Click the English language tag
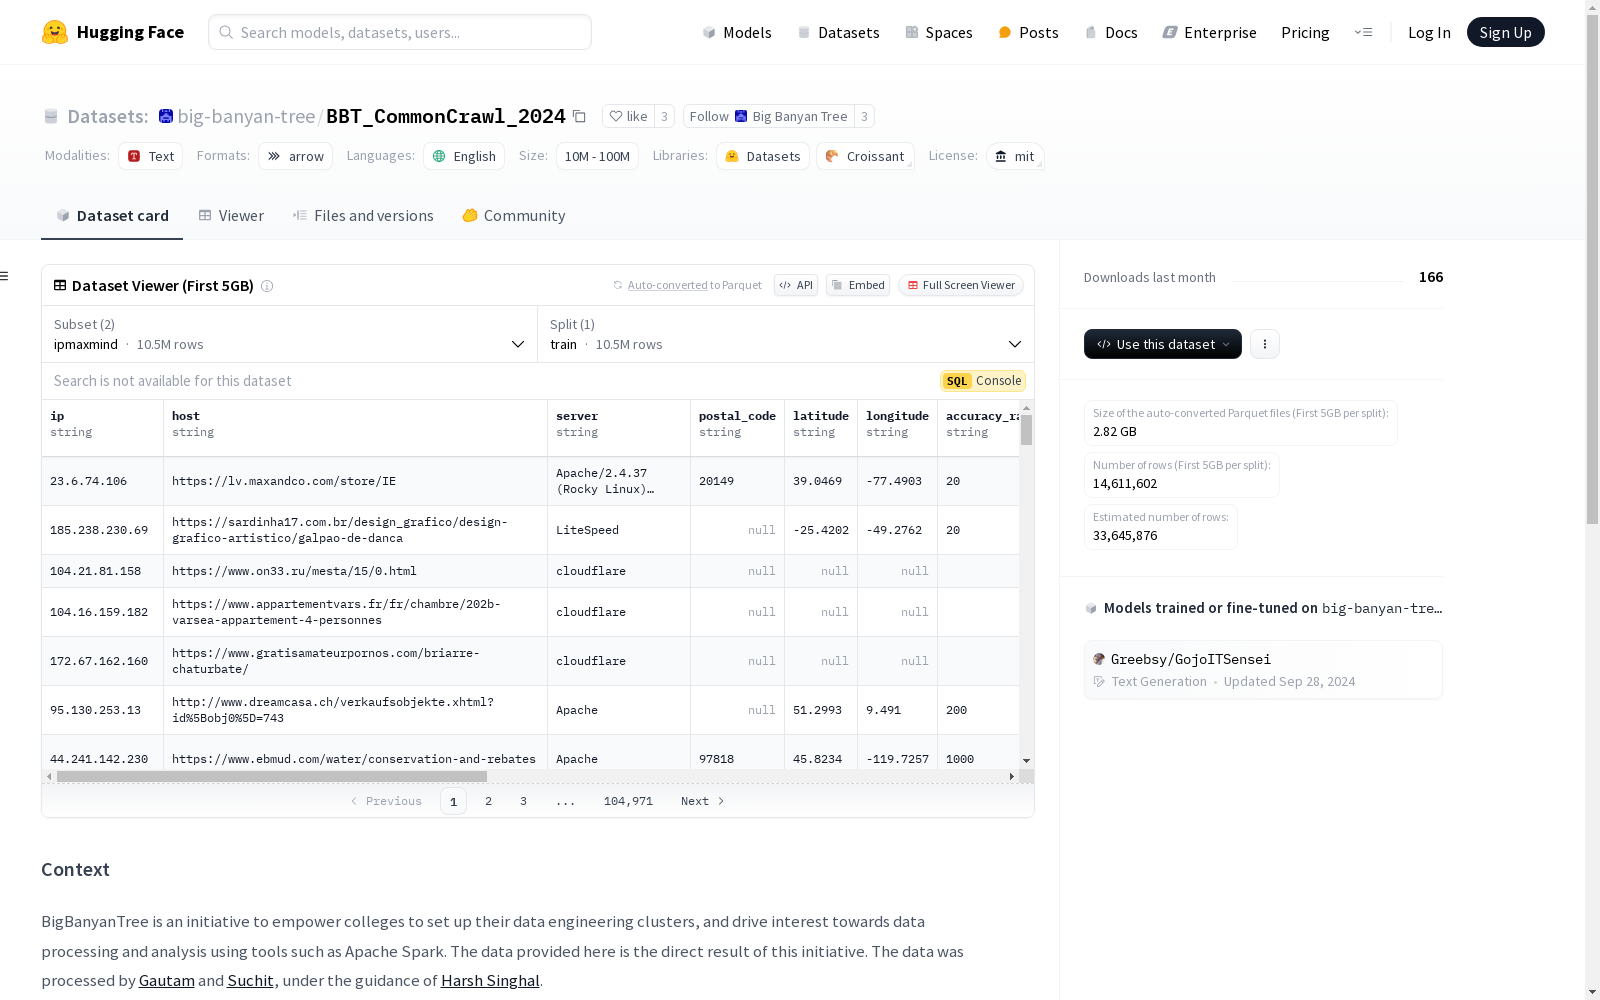 pos(464,156)
